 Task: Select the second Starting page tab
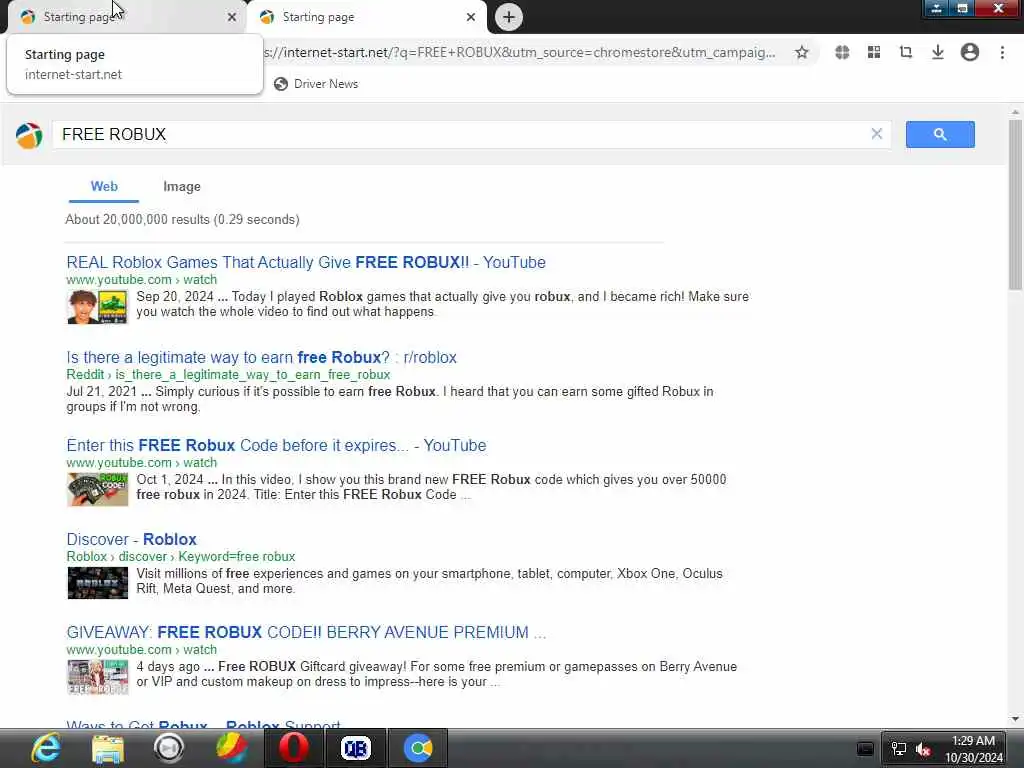click(366, 17)
